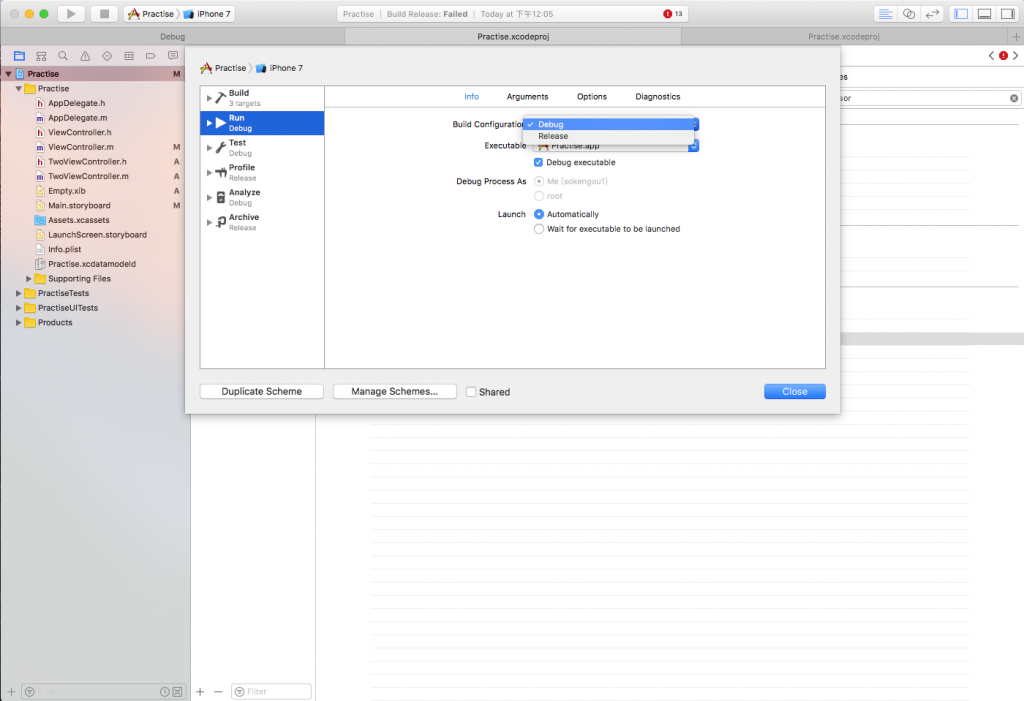Click the blue Close button
This screenshot has height=701, width=1024.
(x=795, y=391)
